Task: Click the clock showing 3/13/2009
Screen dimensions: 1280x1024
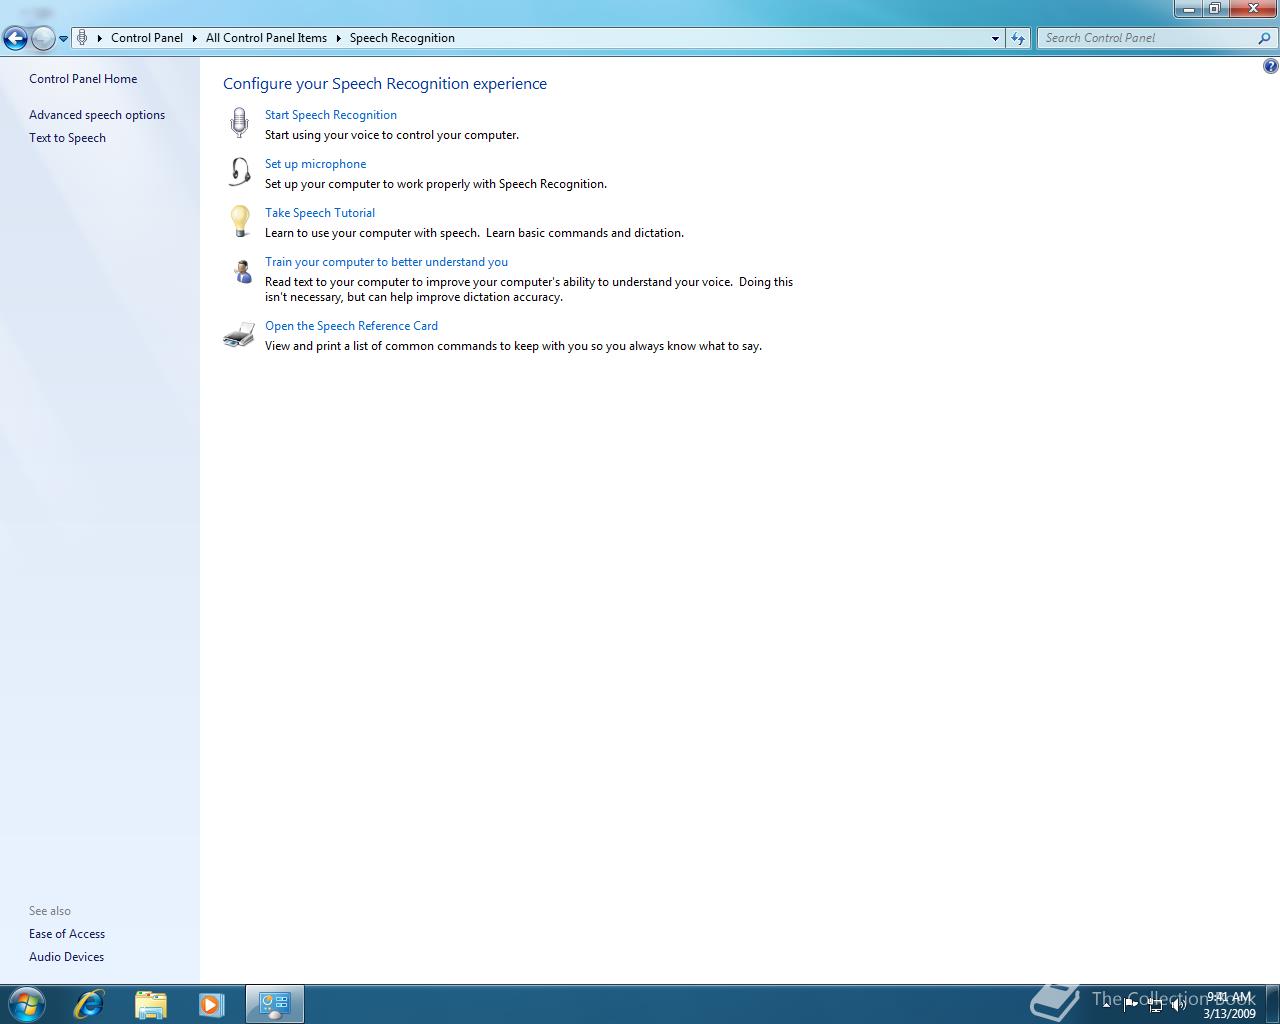Action: tap(1229, 1005)
